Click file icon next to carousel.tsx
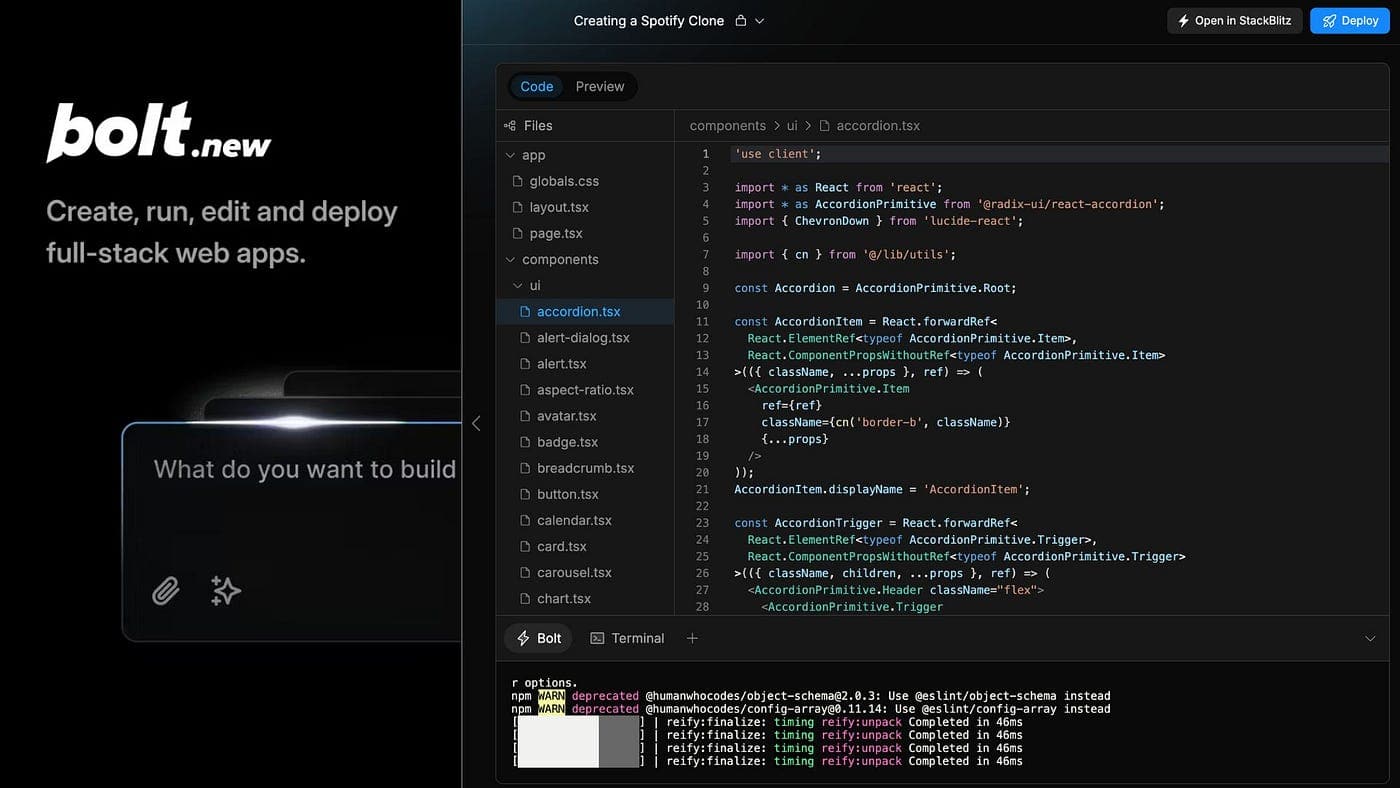The height and width of the screenshot is (788, 1400). (x=525, y=572)
